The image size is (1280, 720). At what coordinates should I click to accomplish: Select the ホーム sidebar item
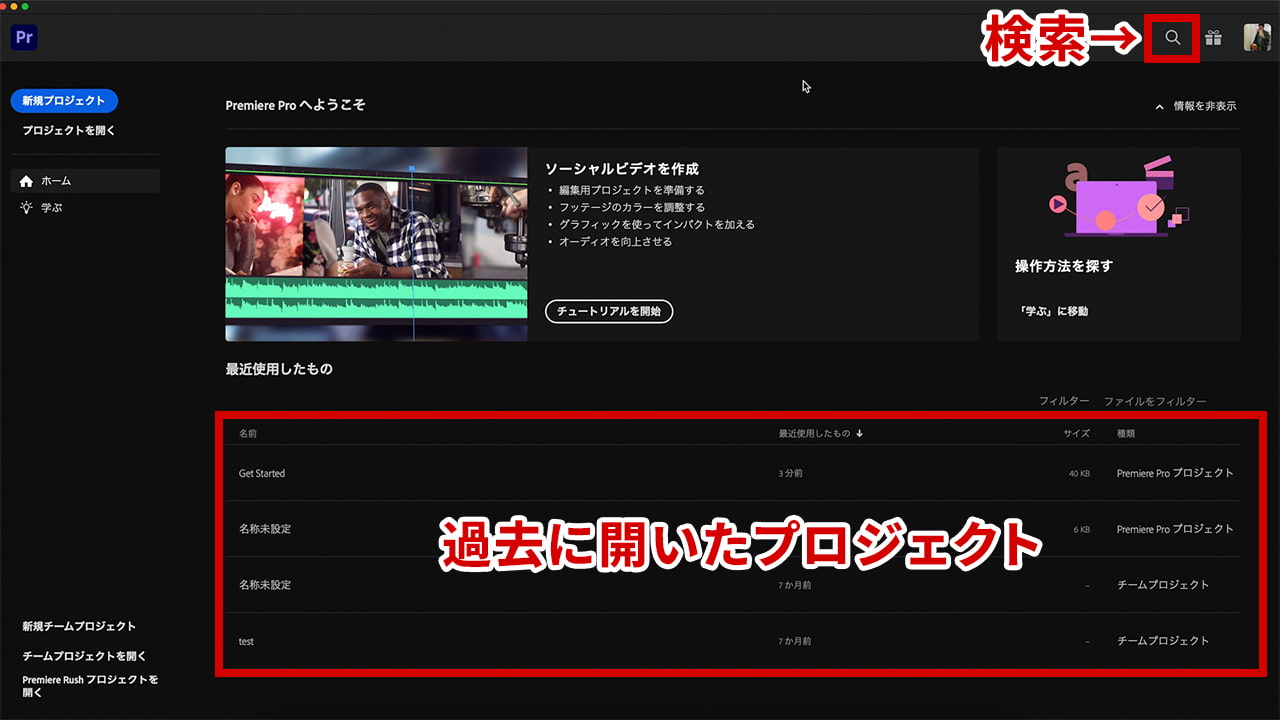pyautogui.click(x=85, y=181)
